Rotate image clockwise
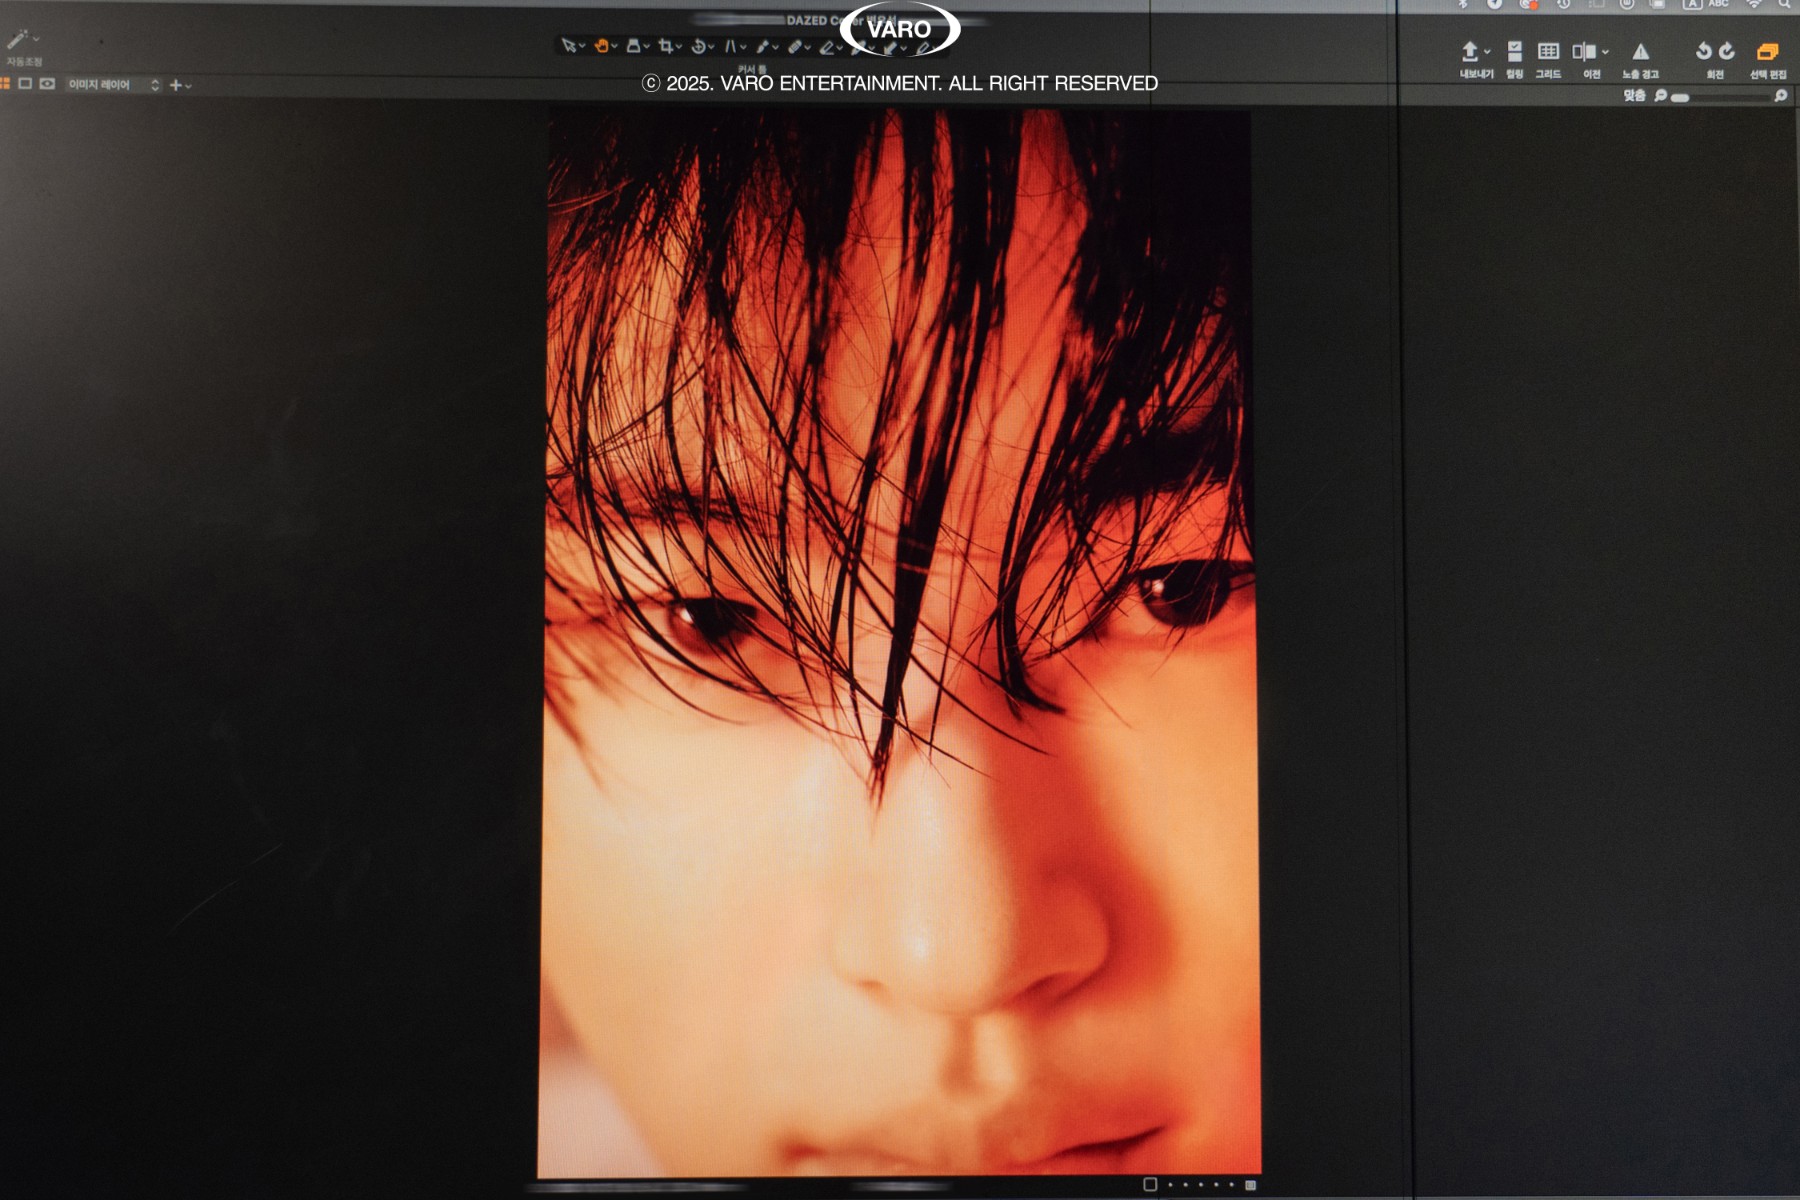 (1726, 51)
